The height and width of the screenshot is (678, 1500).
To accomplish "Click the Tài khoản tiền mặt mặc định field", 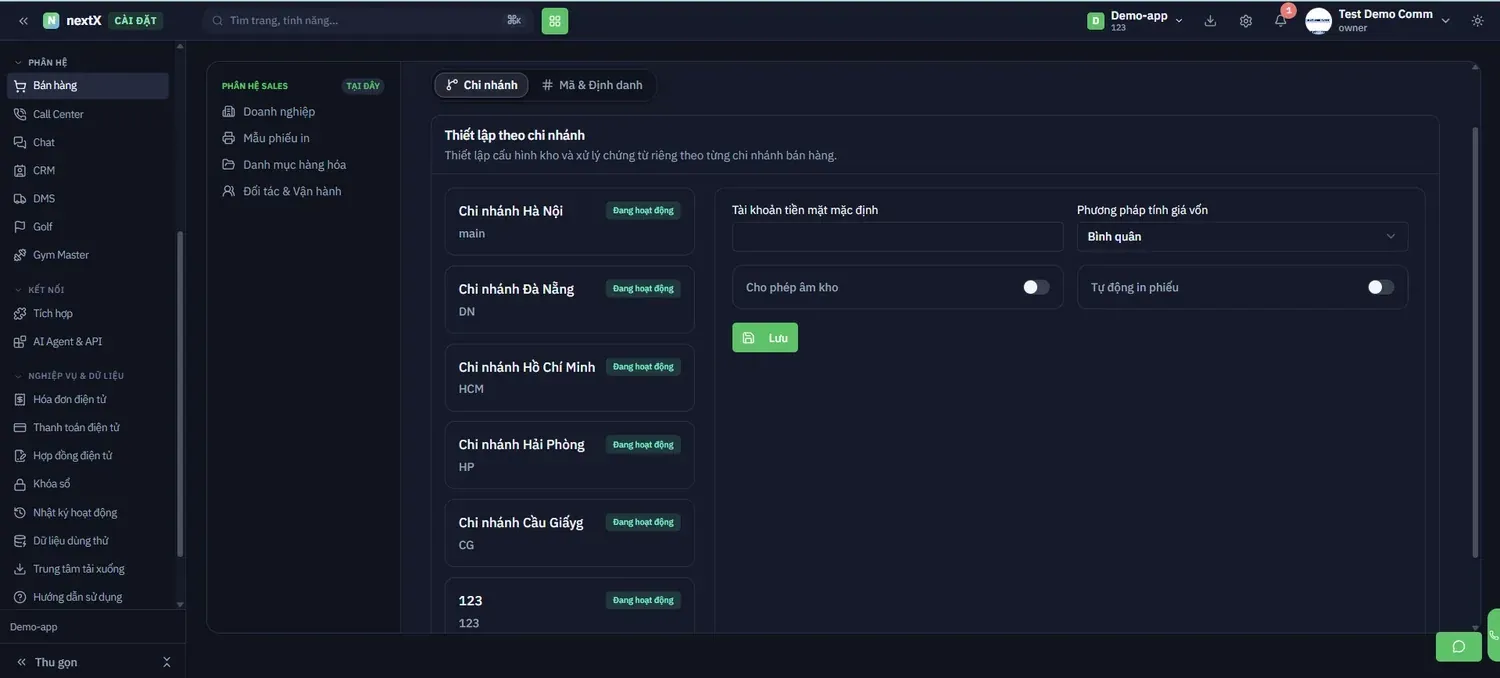I will (x=898, y=237).
